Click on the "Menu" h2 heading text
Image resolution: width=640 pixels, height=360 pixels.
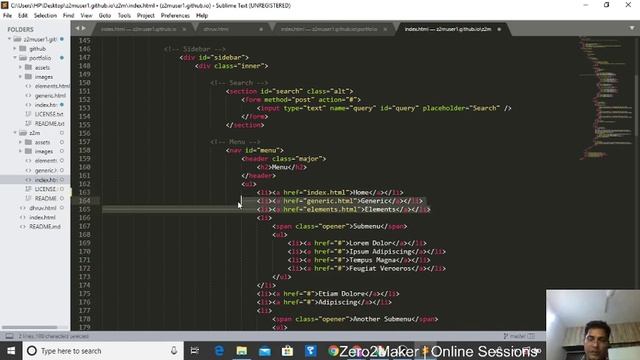coord(280,167)
